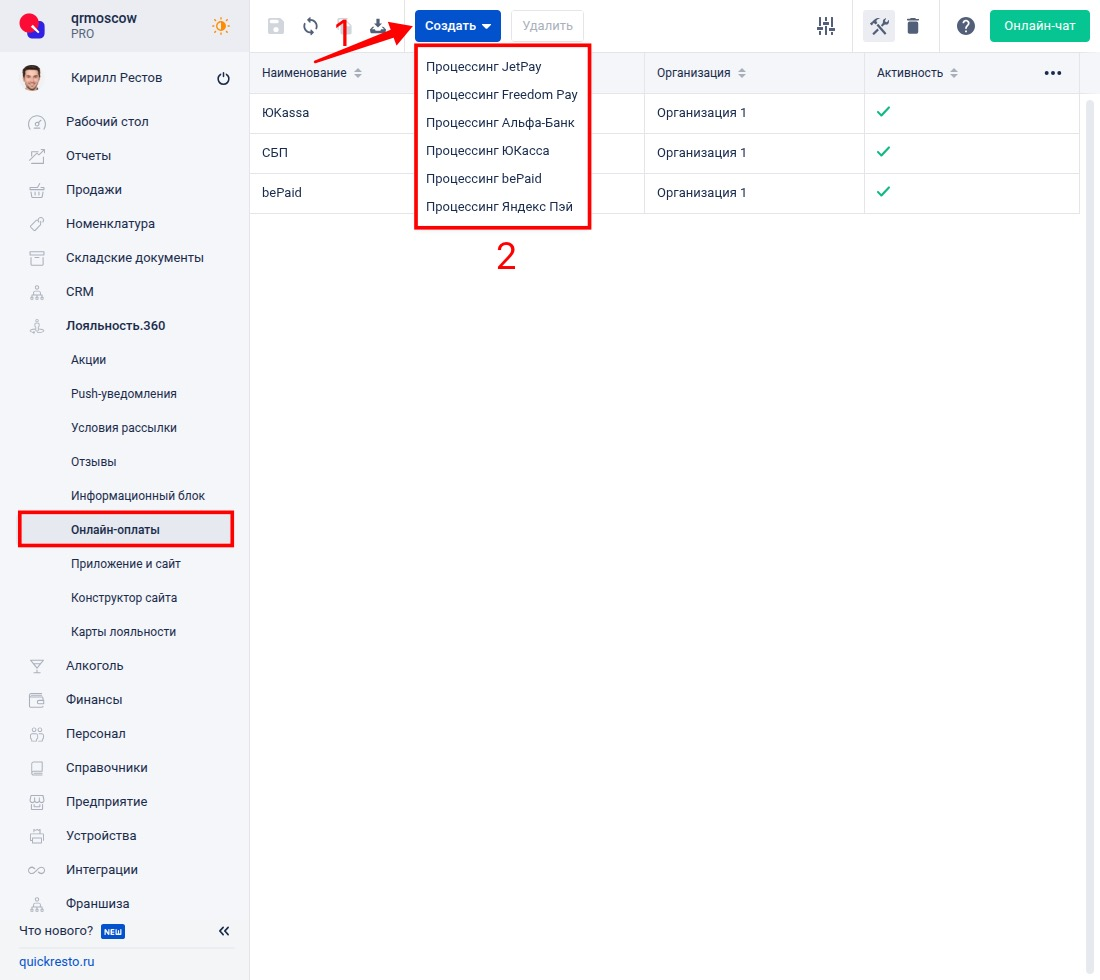Image resolution: width=1100 pixels, height=980 pixels.
Task: Open help via the question mark icon
Action: (965, 27)
